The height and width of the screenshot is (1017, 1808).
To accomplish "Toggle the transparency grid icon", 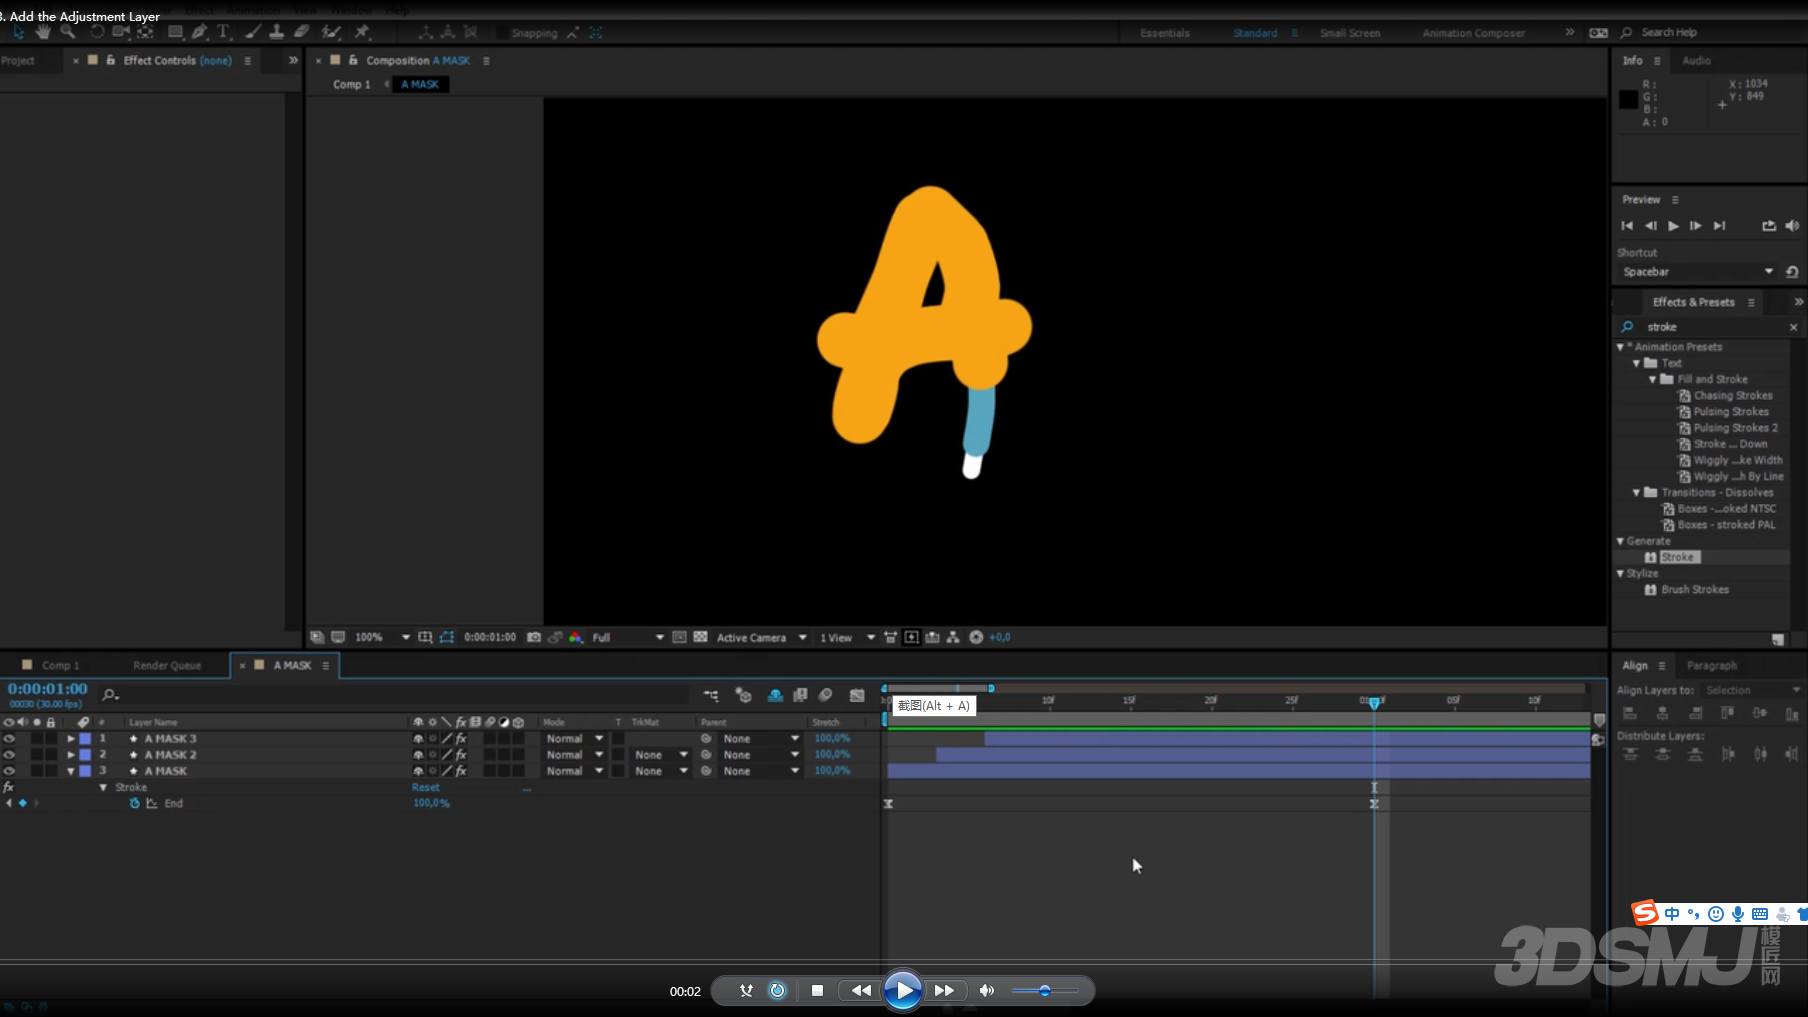I will pyautogui.click(x=700, y=637).
